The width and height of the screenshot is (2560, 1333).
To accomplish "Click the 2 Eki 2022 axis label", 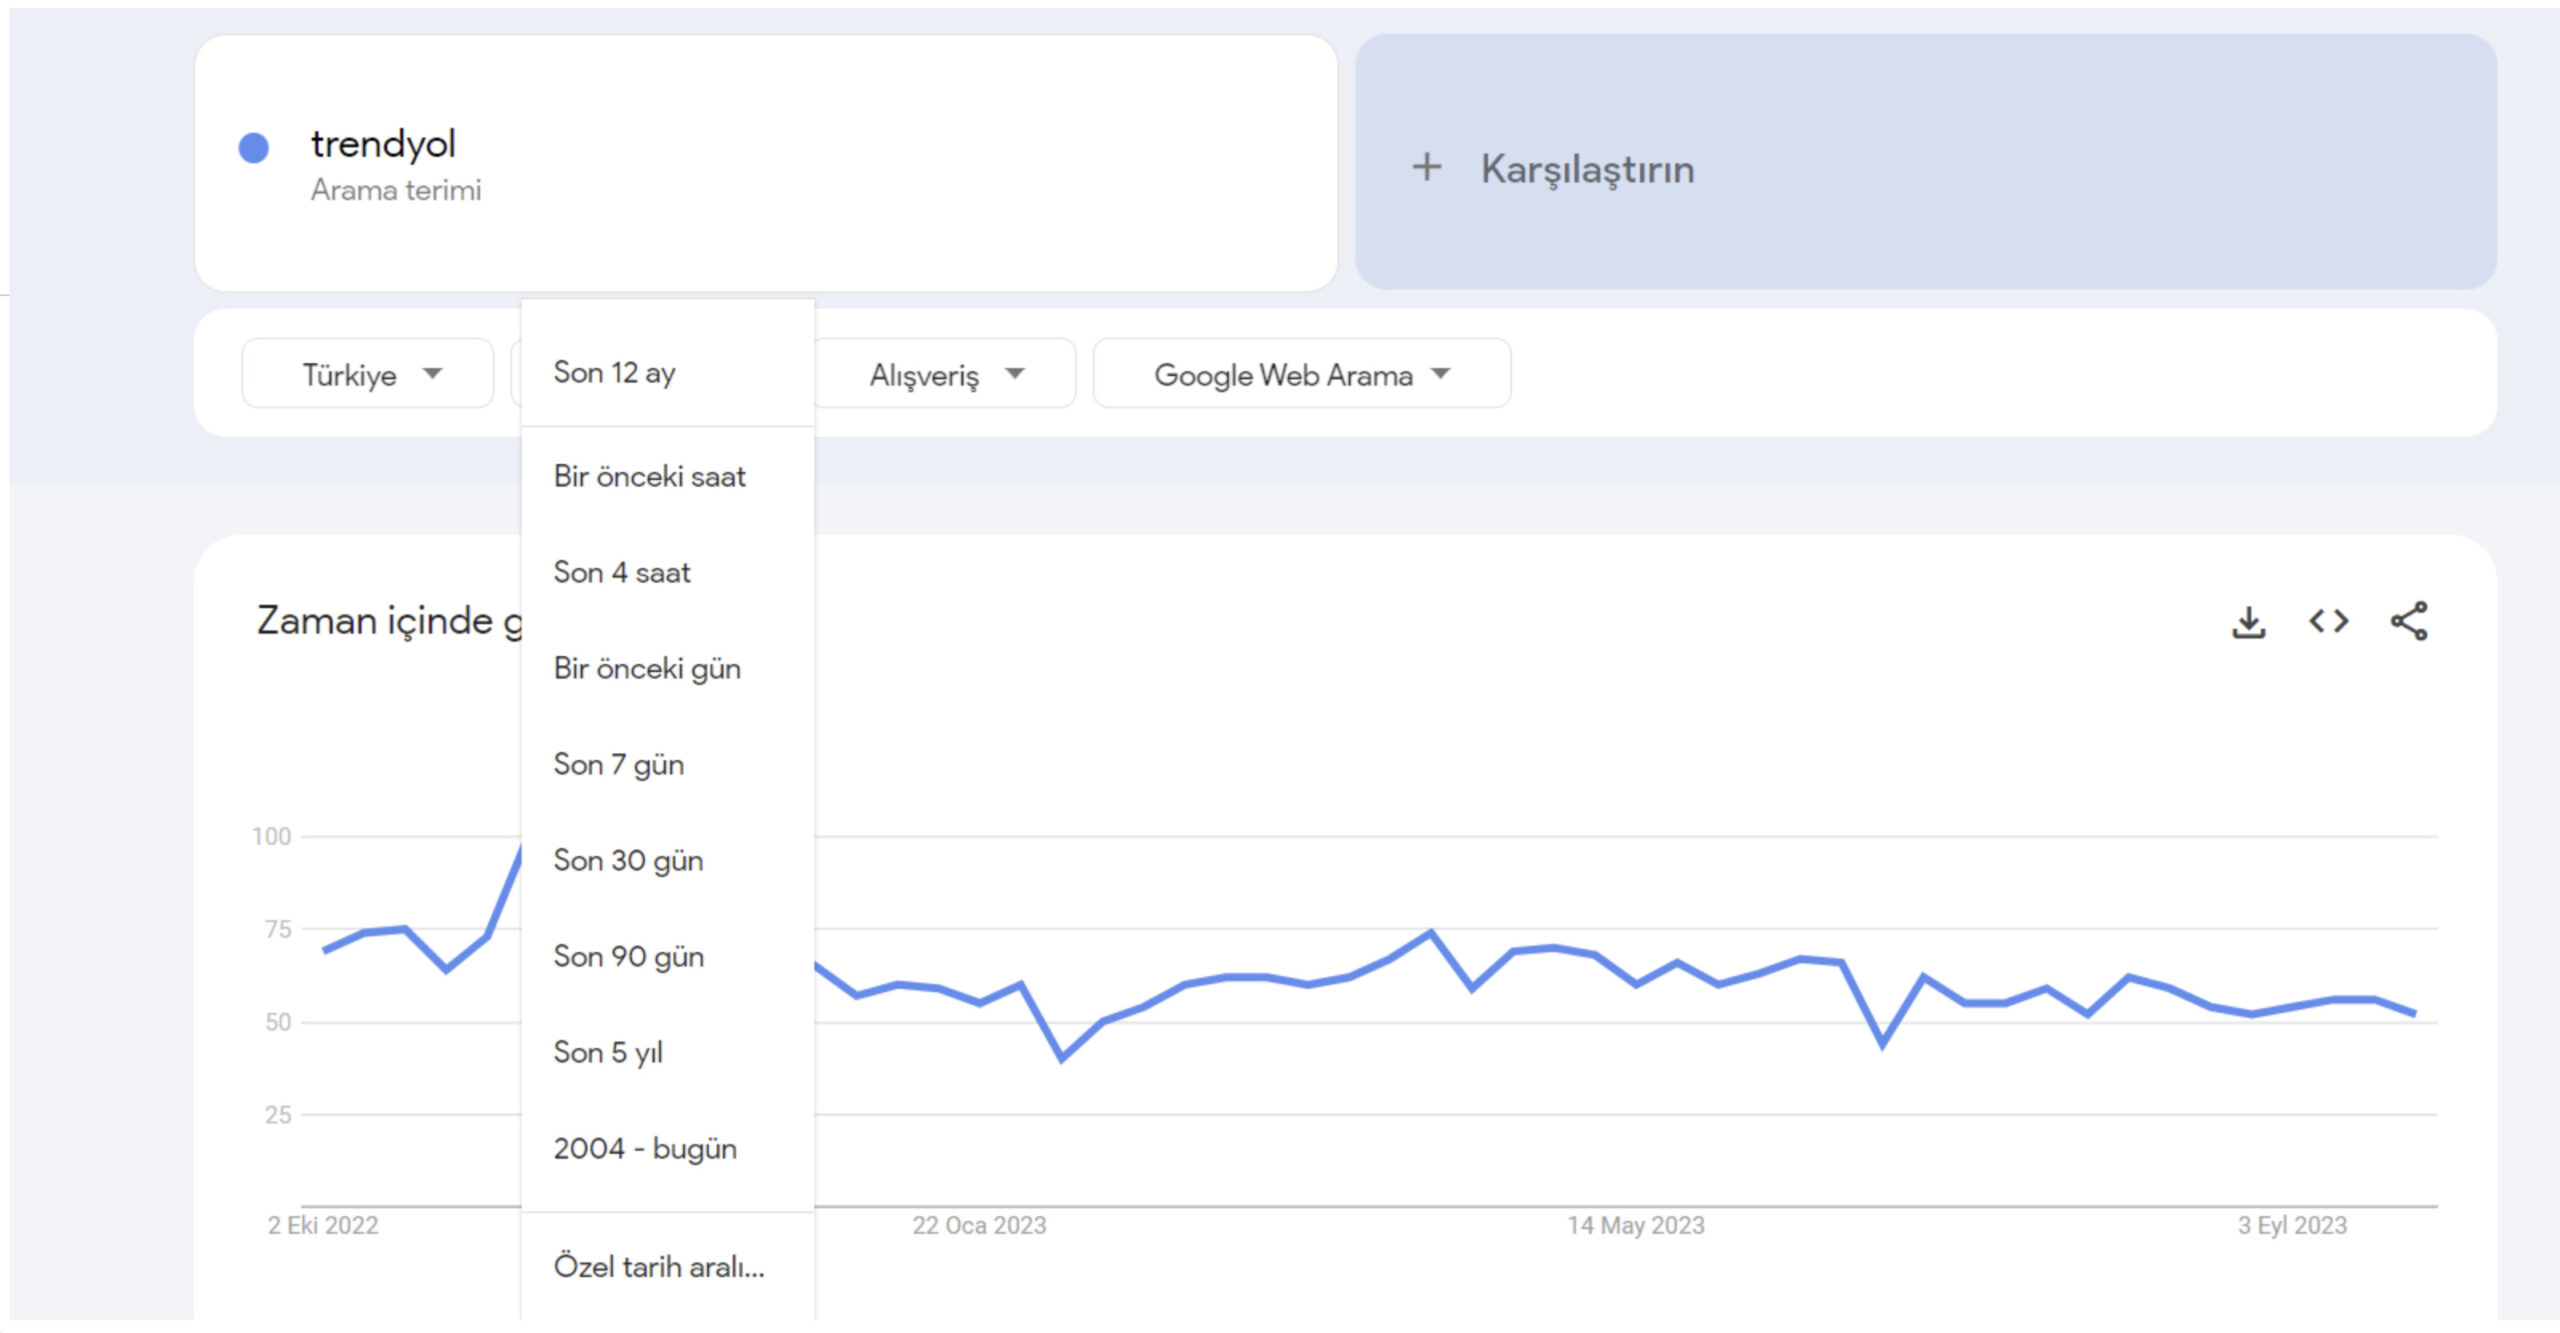I will point(323,1225).
